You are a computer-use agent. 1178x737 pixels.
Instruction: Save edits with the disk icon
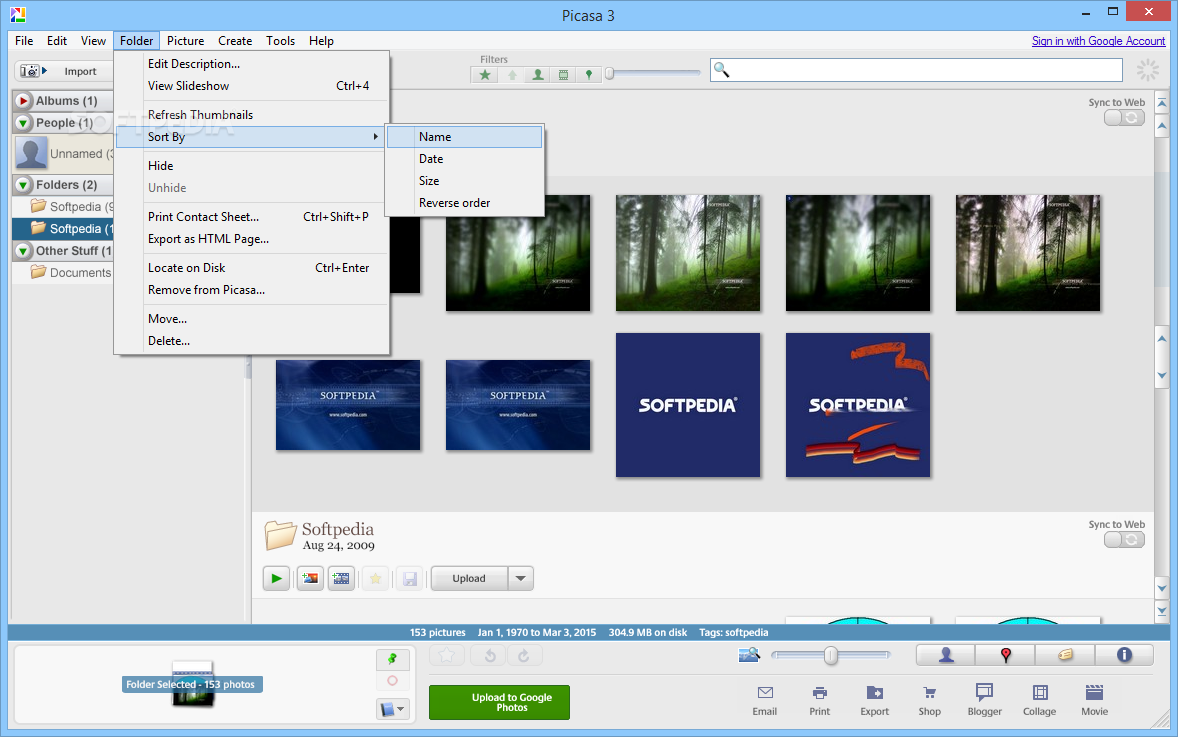[x=409, y=578]
